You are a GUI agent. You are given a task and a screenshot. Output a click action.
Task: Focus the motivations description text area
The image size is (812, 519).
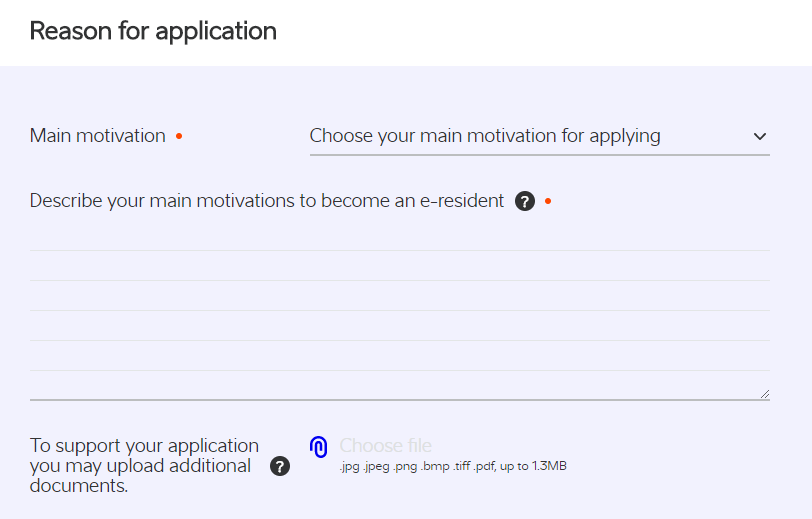[x=400, y=311]
